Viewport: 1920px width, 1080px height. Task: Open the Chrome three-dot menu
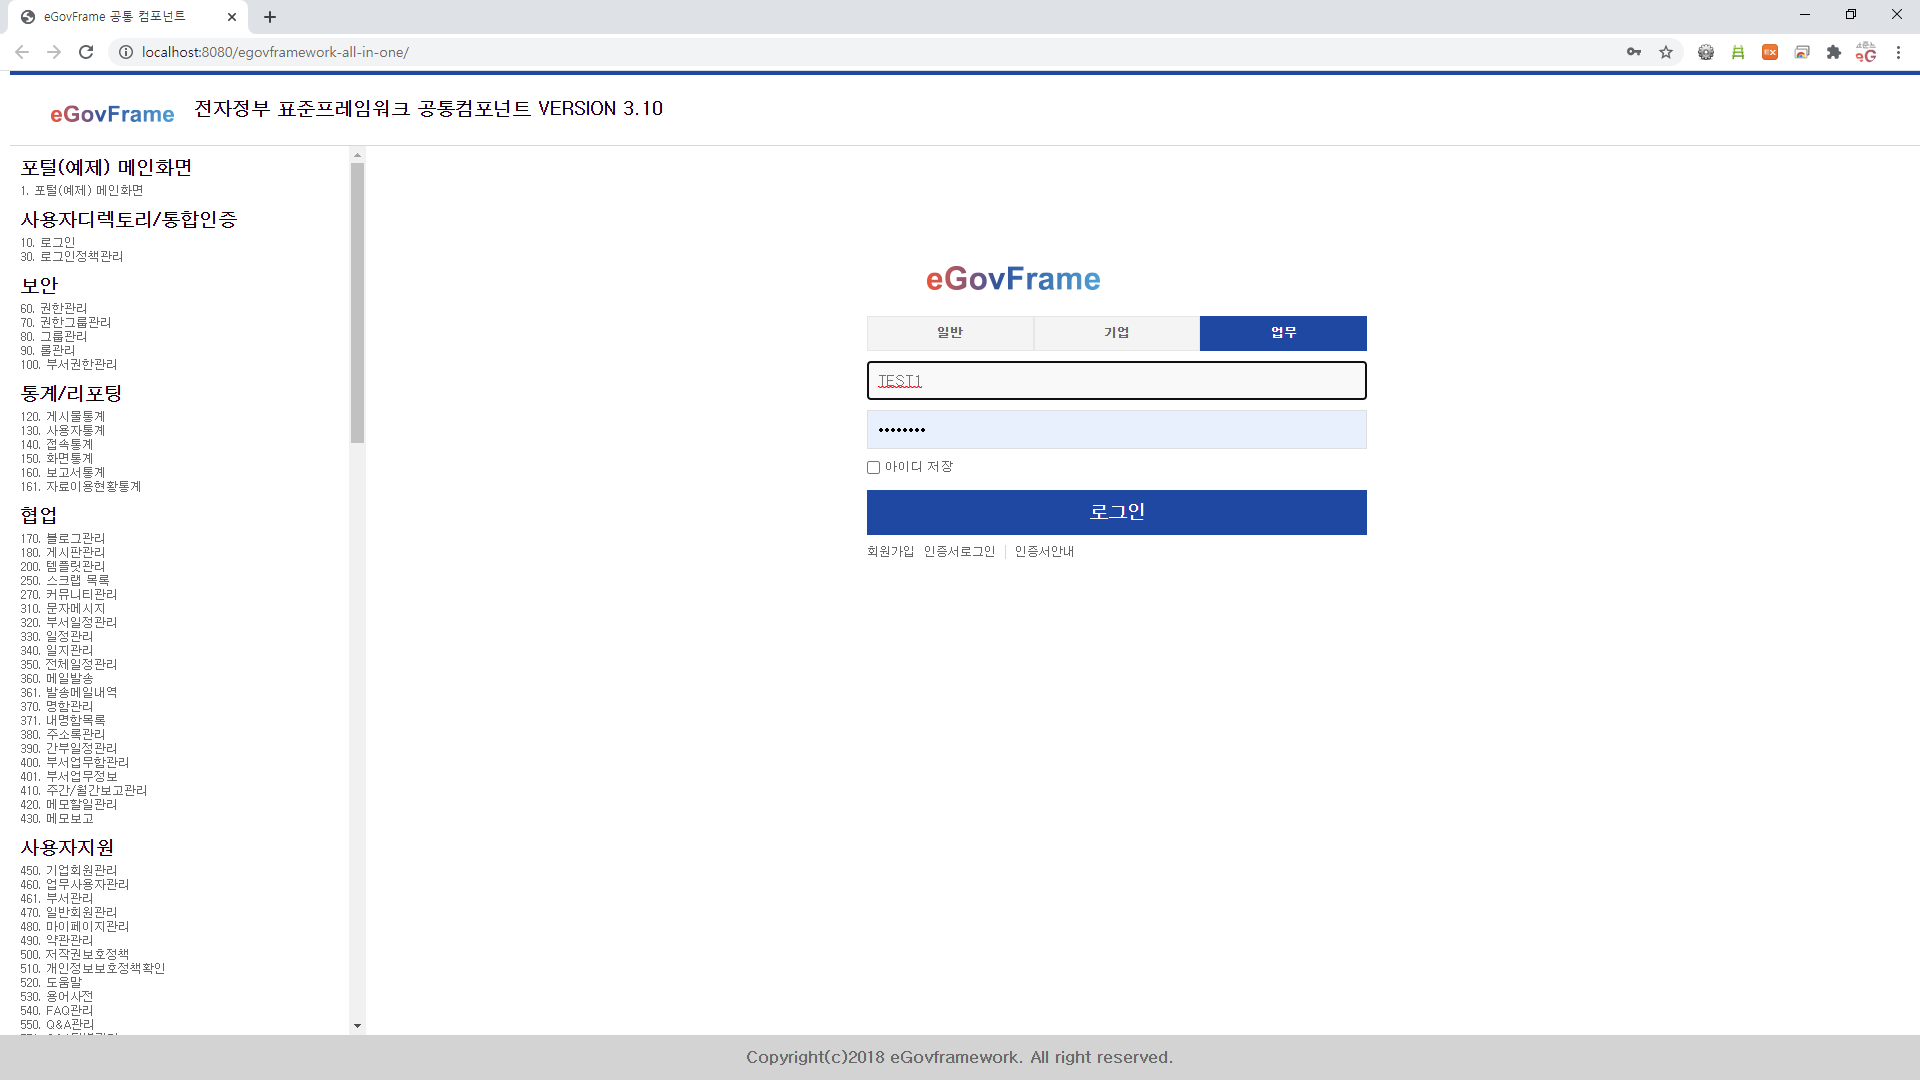point(1898,52)
